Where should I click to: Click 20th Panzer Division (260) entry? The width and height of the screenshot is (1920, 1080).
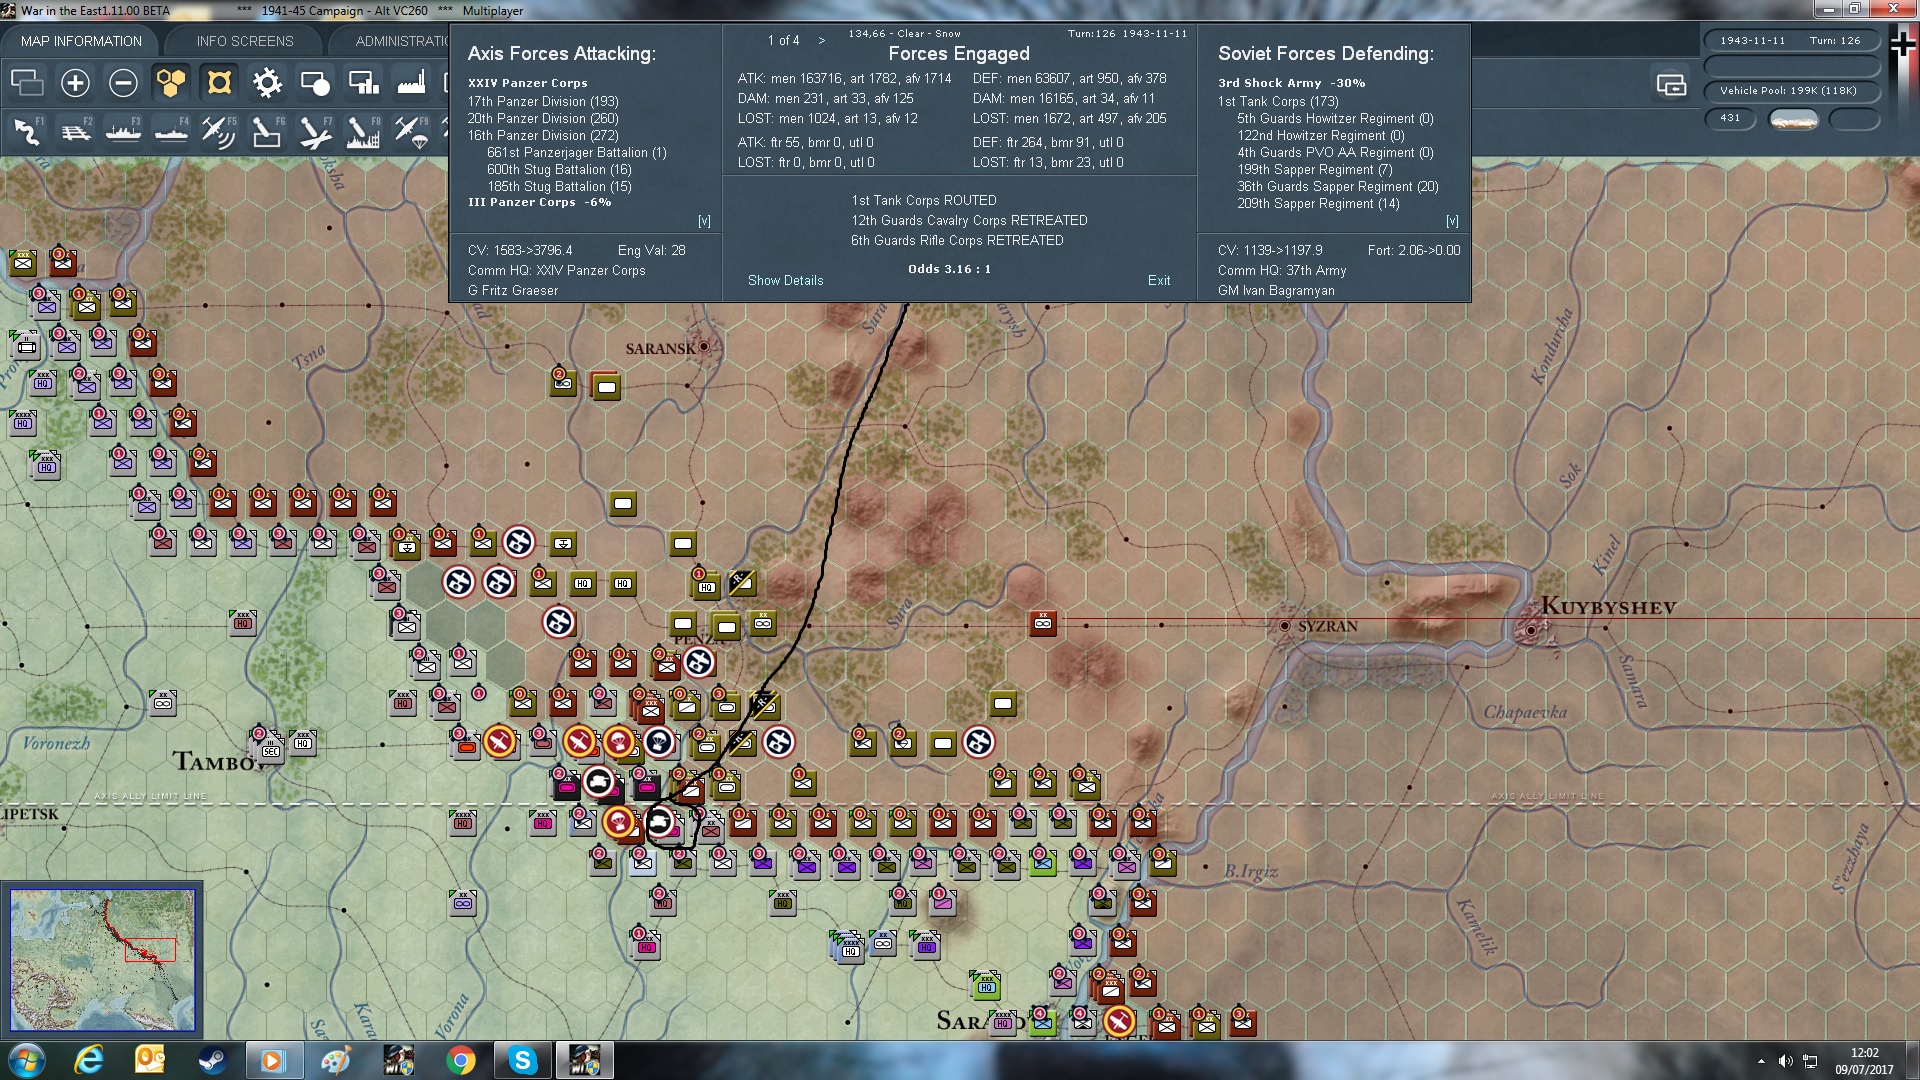point(543,118)
